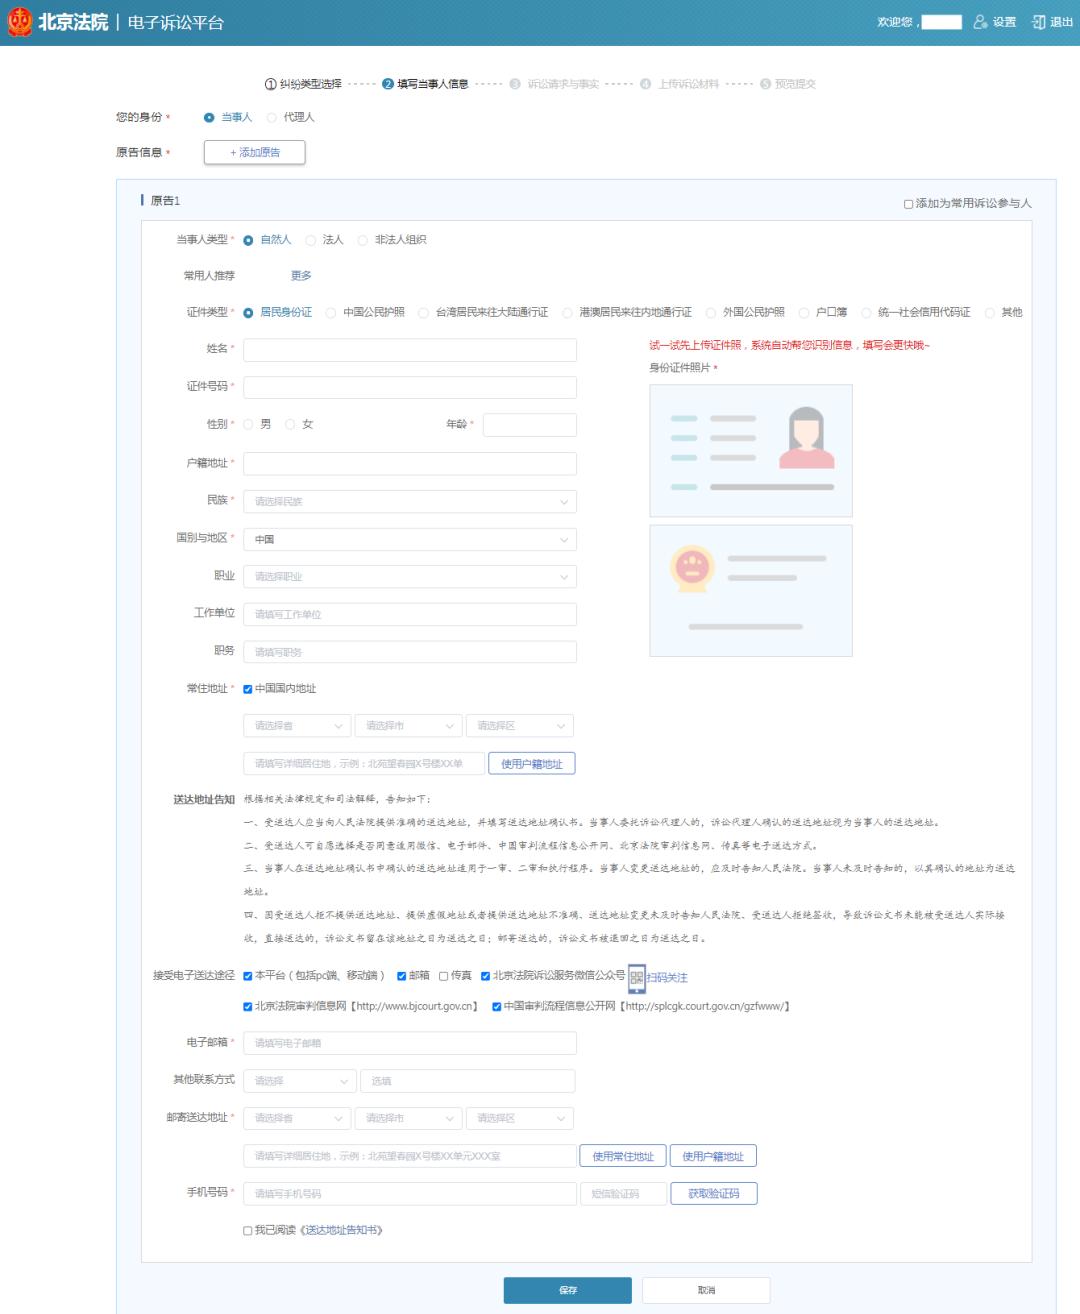
Task: Select 户口簿 certificate type
Action: [x=804, y=313]
